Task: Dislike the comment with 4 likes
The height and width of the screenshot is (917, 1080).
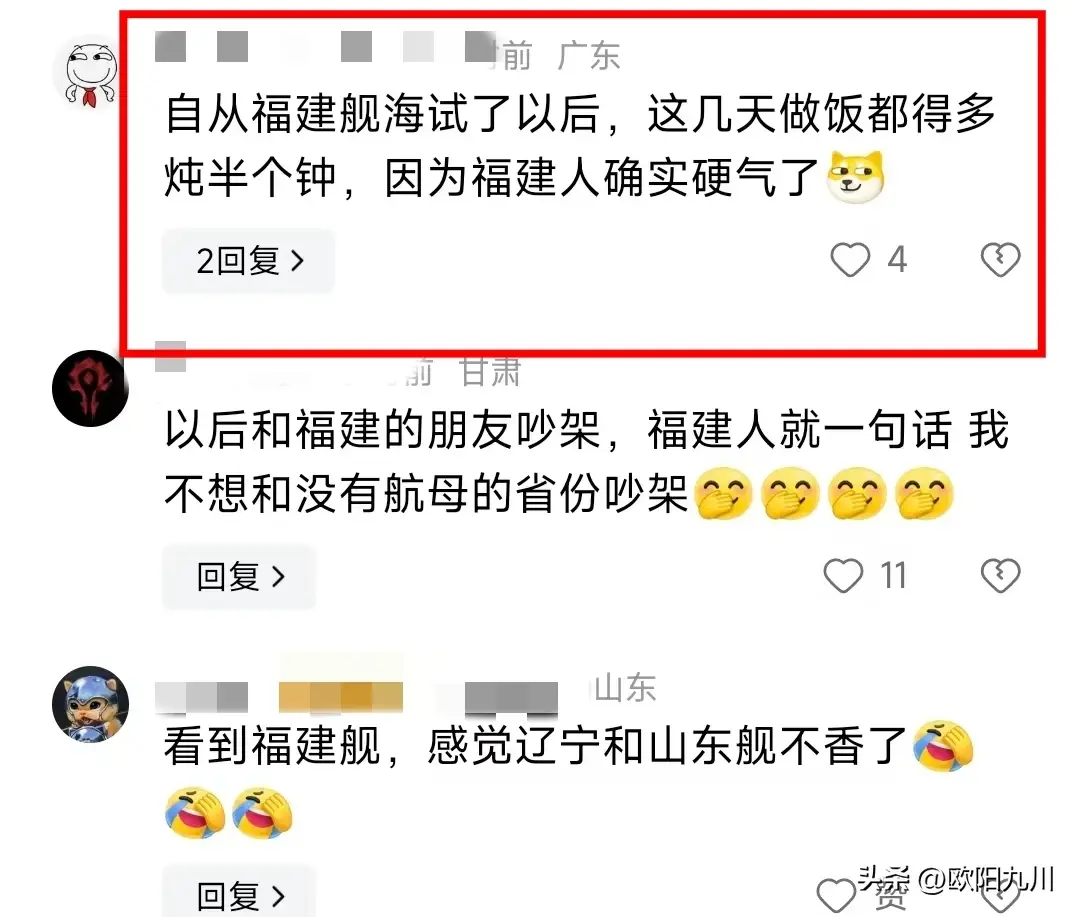Action: point(1000,260)
